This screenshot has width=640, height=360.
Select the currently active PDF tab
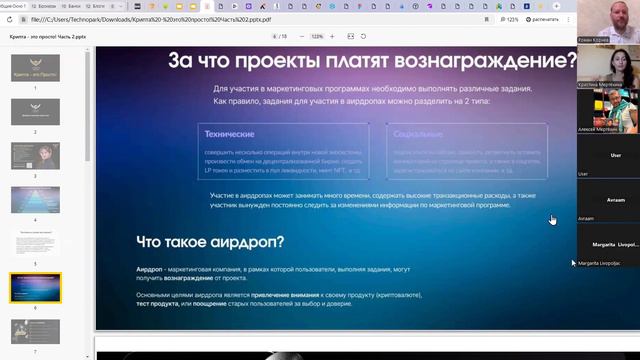pyautogui.click(x=207, y=6)
